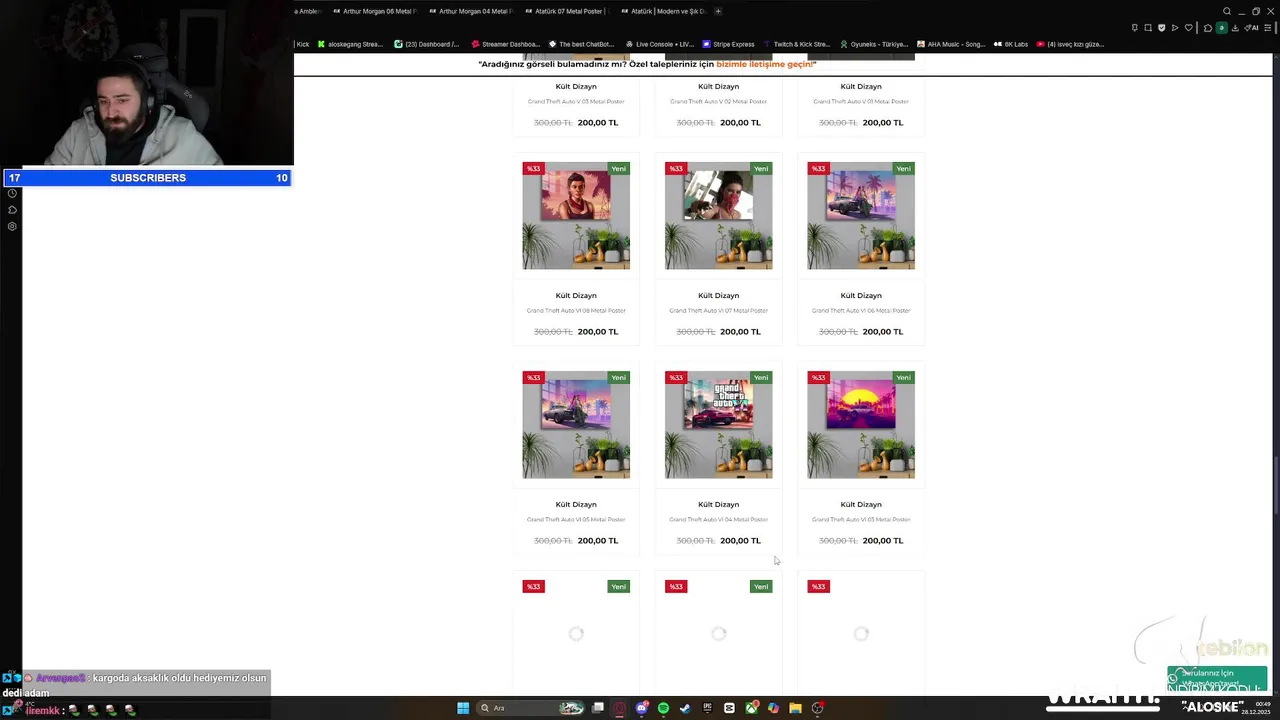Click Grand Theft Auto VI 05 Metal Poster title
The image size is (1280, 720).
[x=576, y=520]
